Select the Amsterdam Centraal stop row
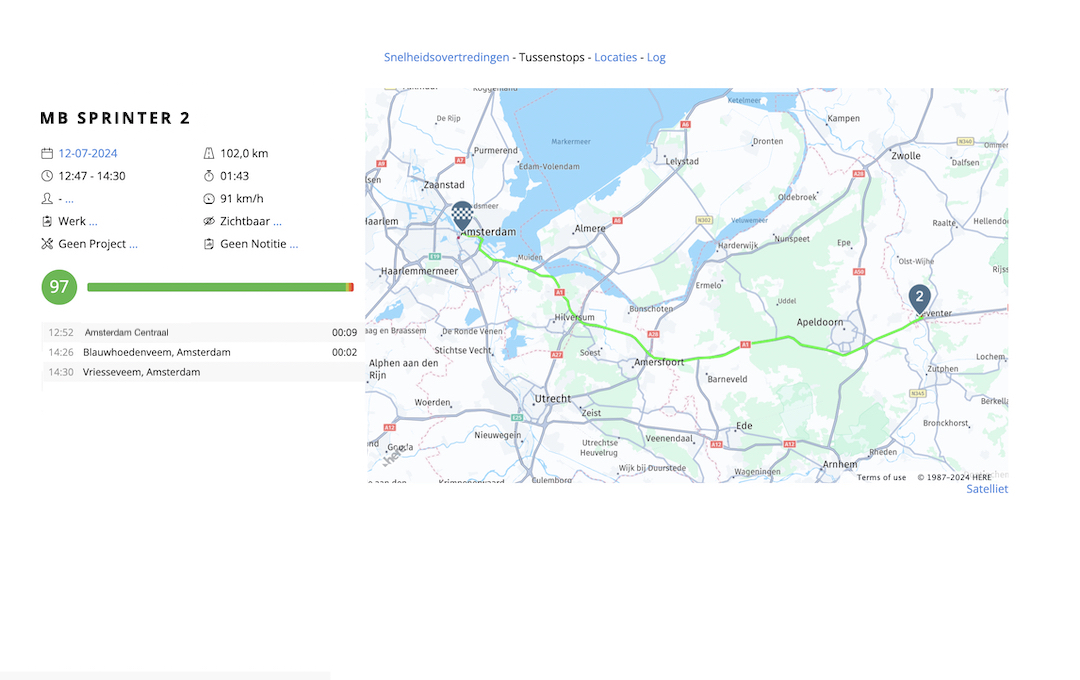The image size is (1080, 680). (200, 332)
